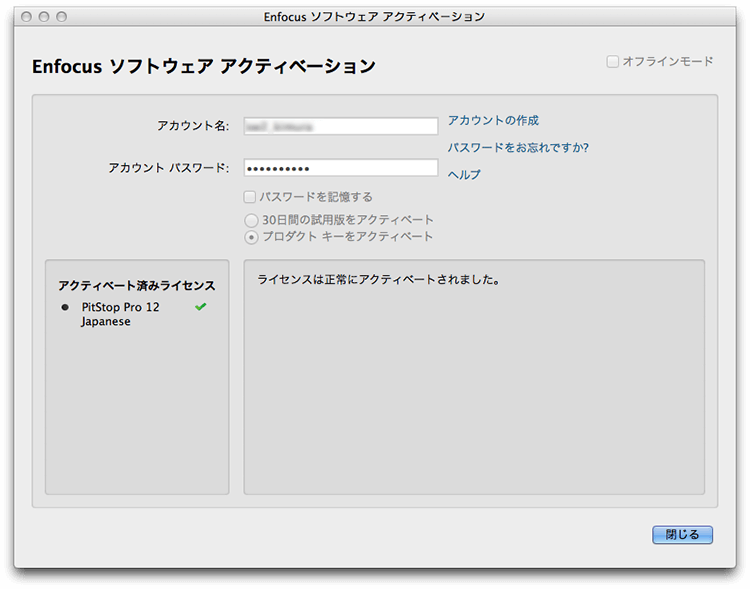Select the 30日間の試用版をアクティベート radio button

pyautogui.click(x=251, y=221)
